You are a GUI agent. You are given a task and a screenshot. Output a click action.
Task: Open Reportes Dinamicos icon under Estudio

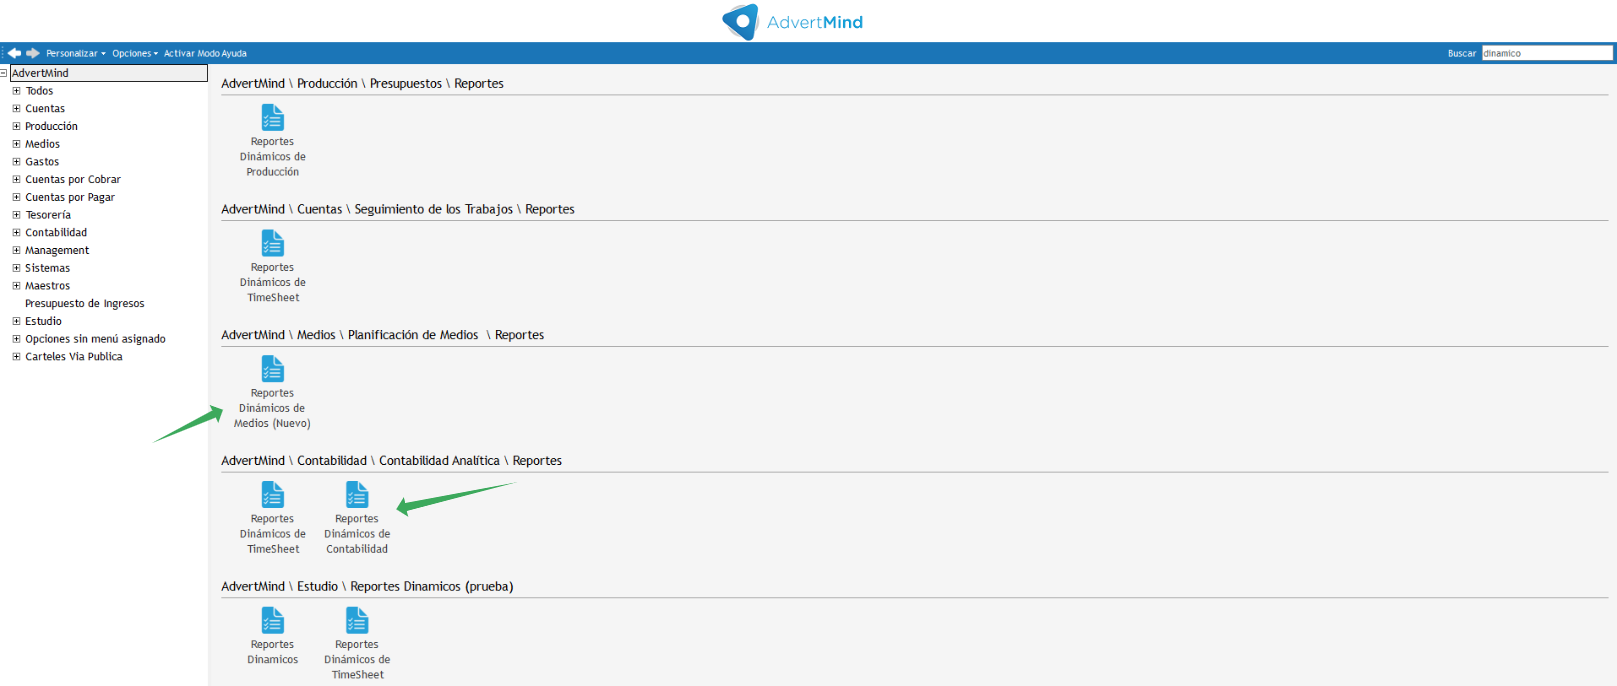click(272, 621)
